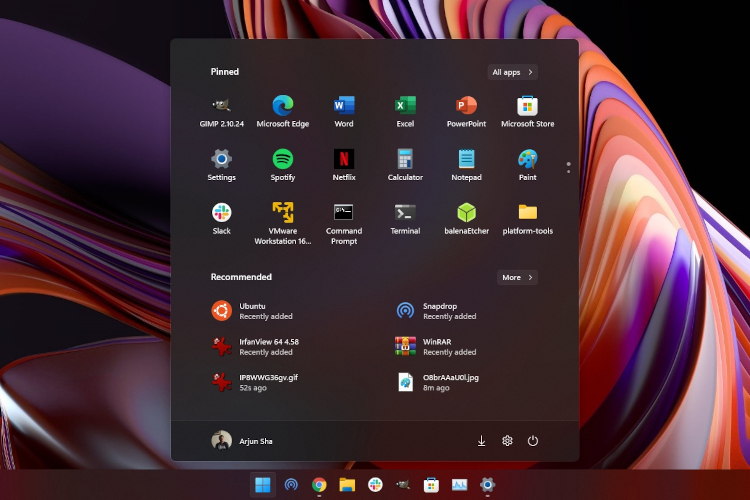Open File Explorer on the taskbar
This screenshot has height=500, width=750.
(x=347, y=485)
